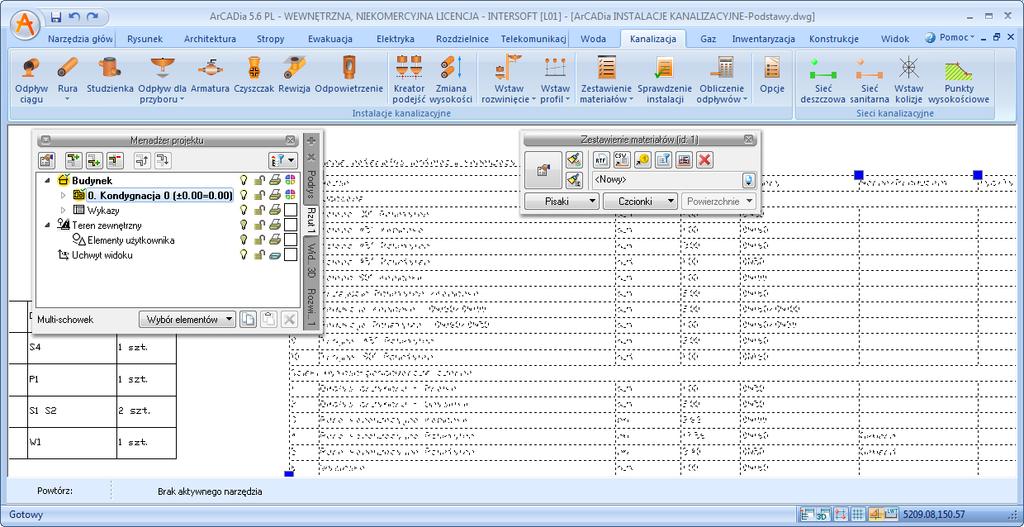
Task: Open Zestawienie materiałów ribbon dropdown
Action: point(632,100)
